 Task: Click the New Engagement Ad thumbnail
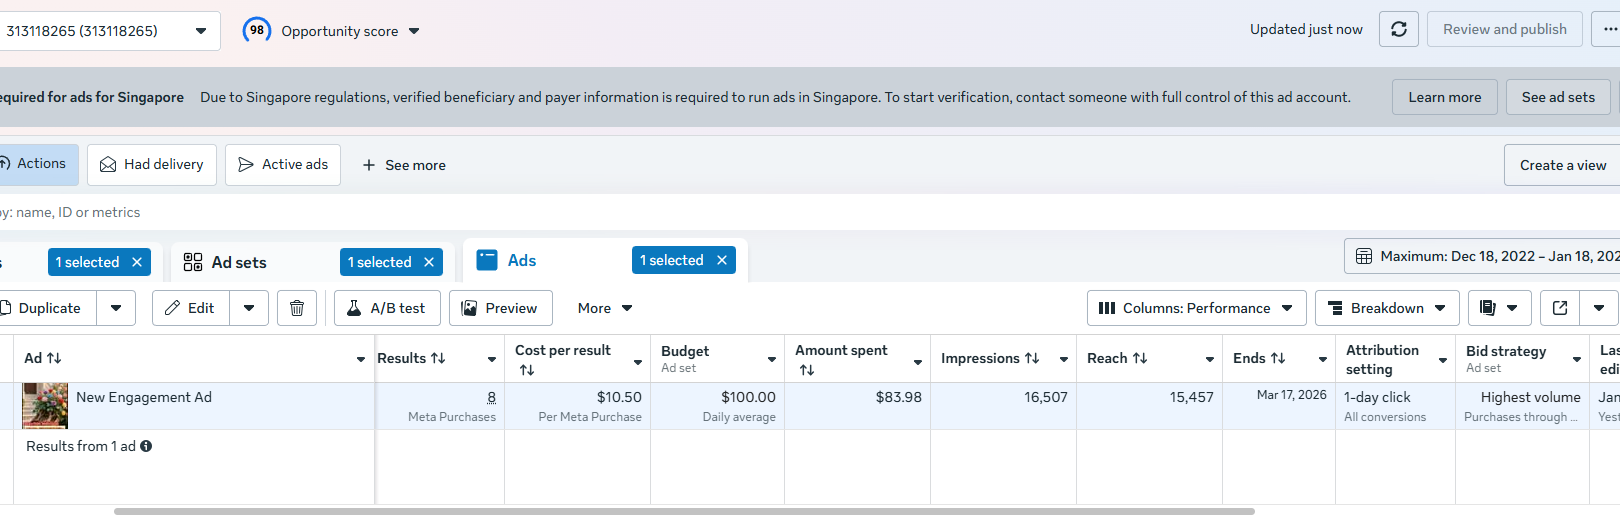[x=45, y=405]
